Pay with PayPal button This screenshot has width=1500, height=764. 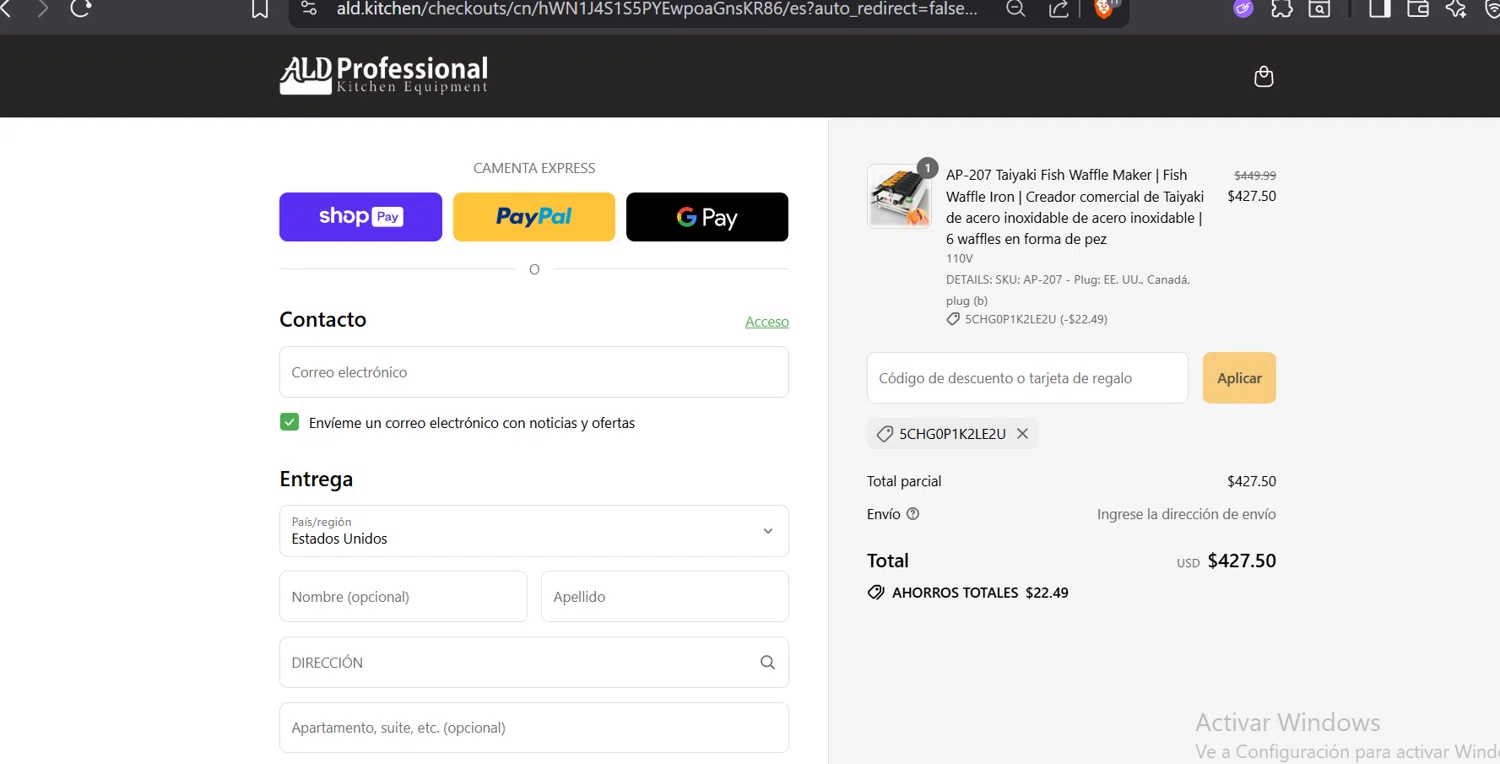click(534, 217)
